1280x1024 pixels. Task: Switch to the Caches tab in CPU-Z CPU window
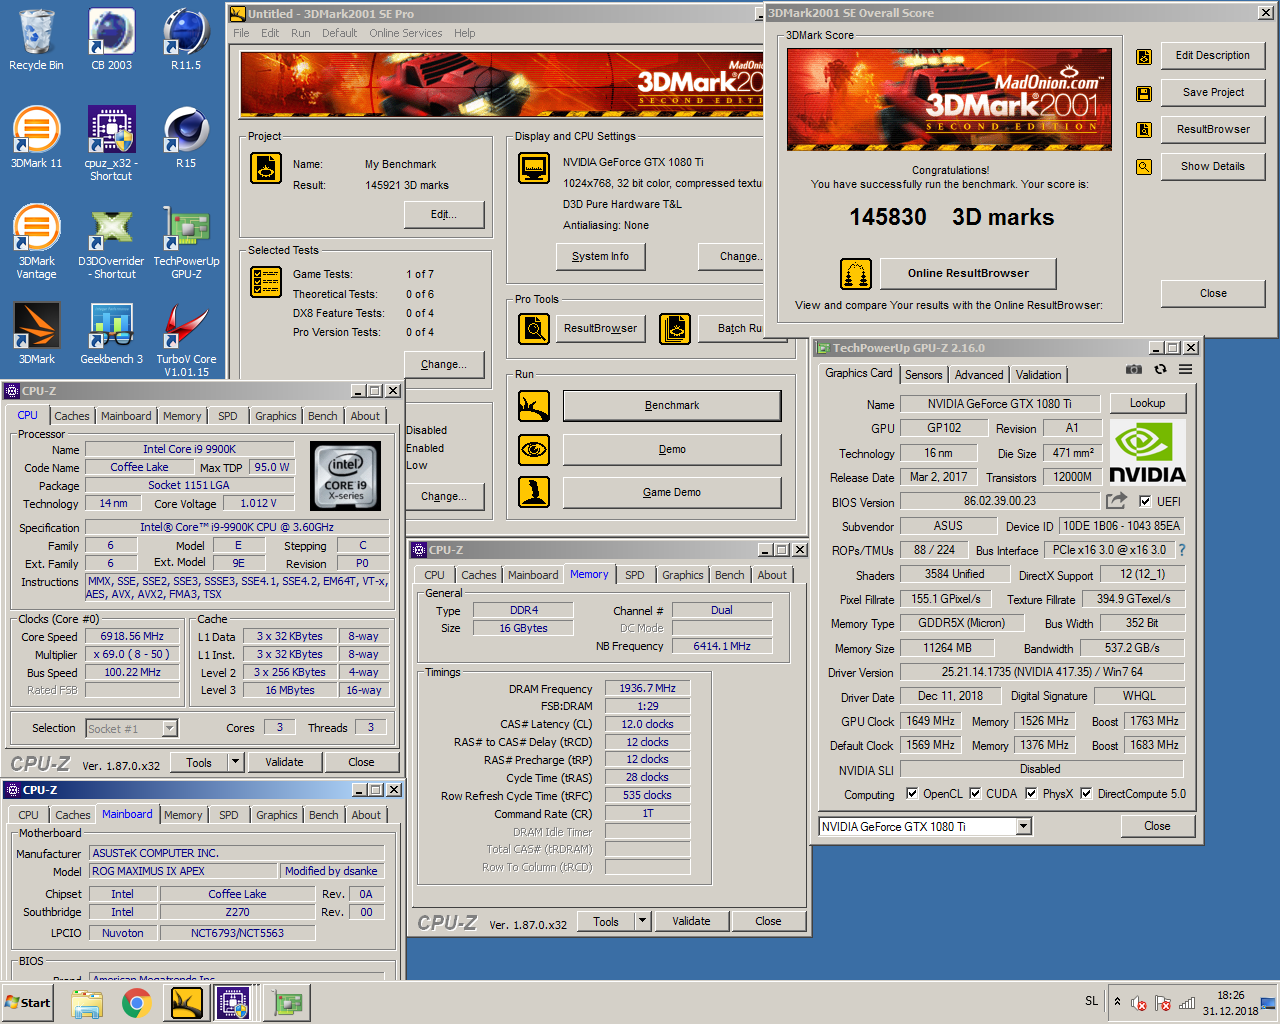[x=72, y=416]
